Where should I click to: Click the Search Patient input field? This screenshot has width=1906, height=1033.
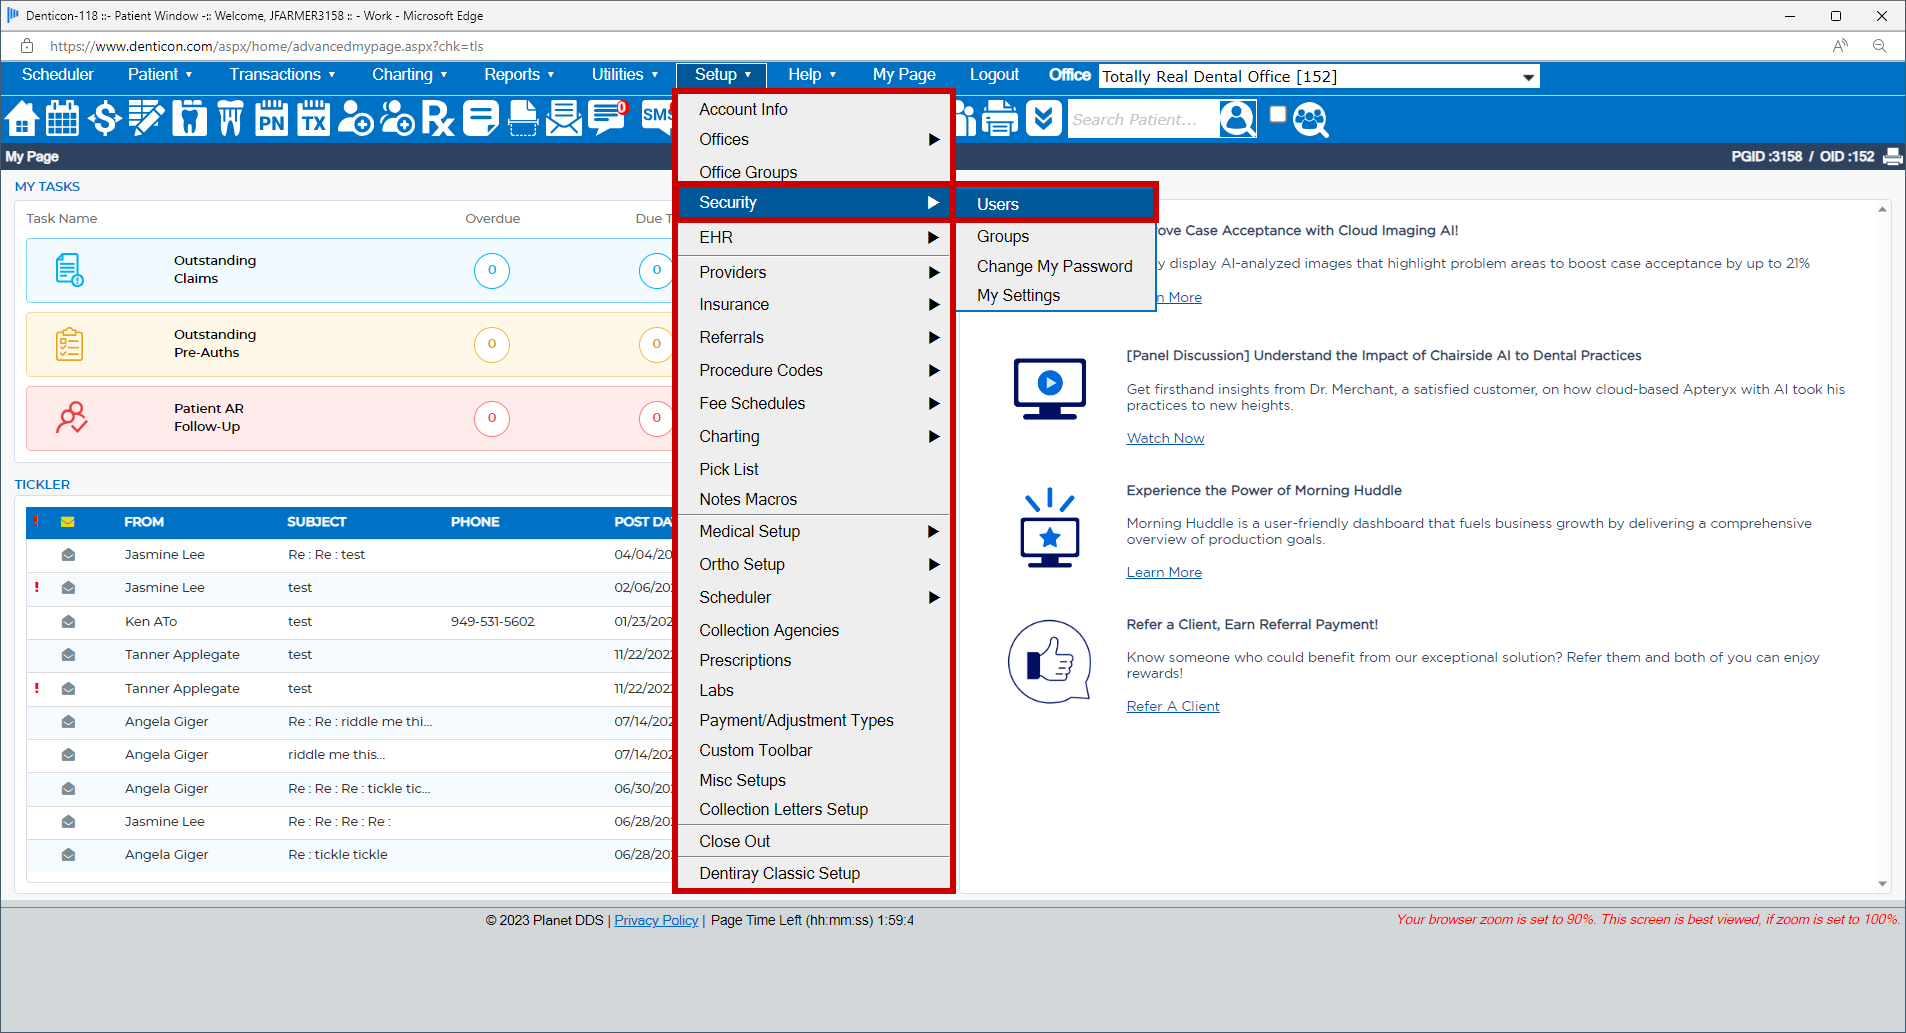pos(1142,120)
